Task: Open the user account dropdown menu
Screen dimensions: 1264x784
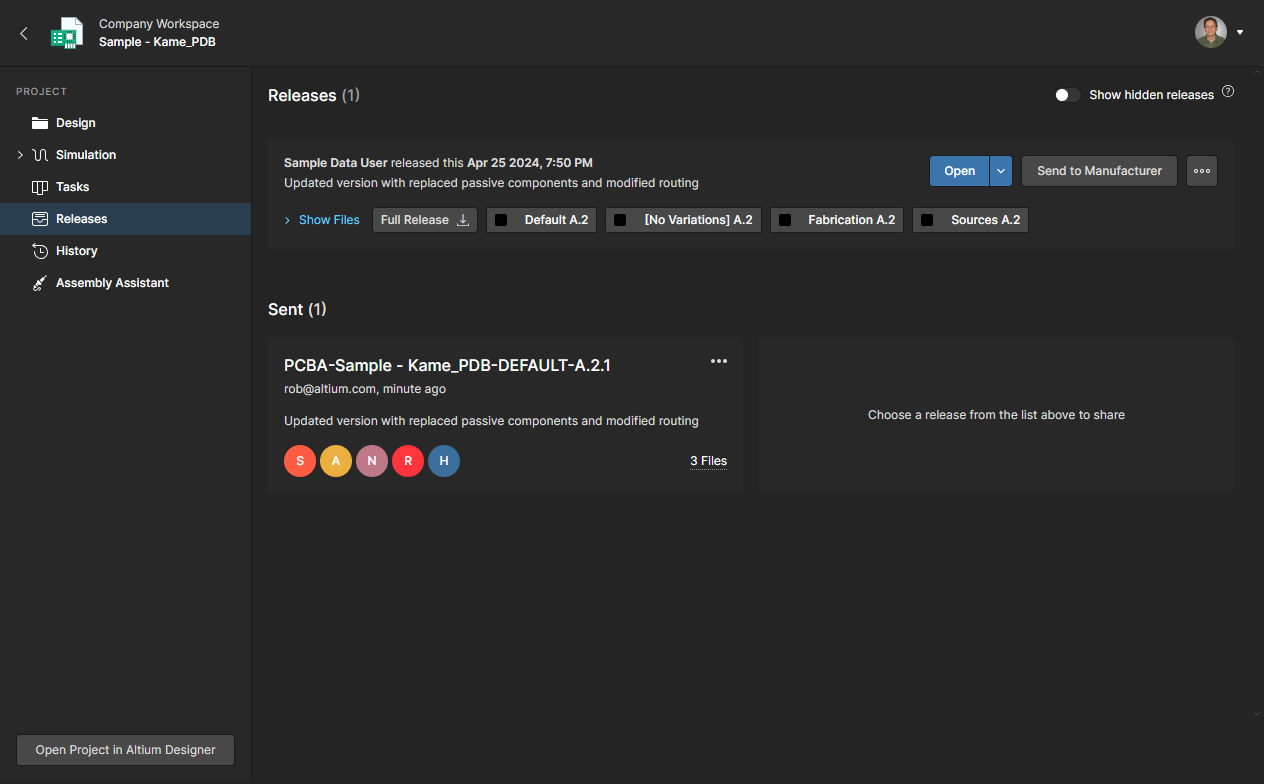Action: 1240,32
